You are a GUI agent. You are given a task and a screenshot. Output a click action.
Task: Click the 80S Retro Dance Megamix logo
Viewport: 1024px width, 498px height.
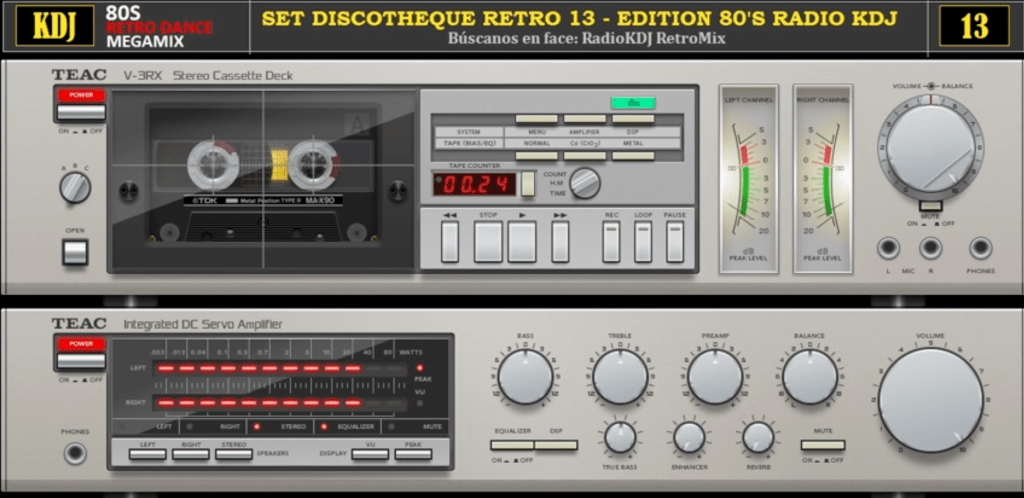coord(159,26)
